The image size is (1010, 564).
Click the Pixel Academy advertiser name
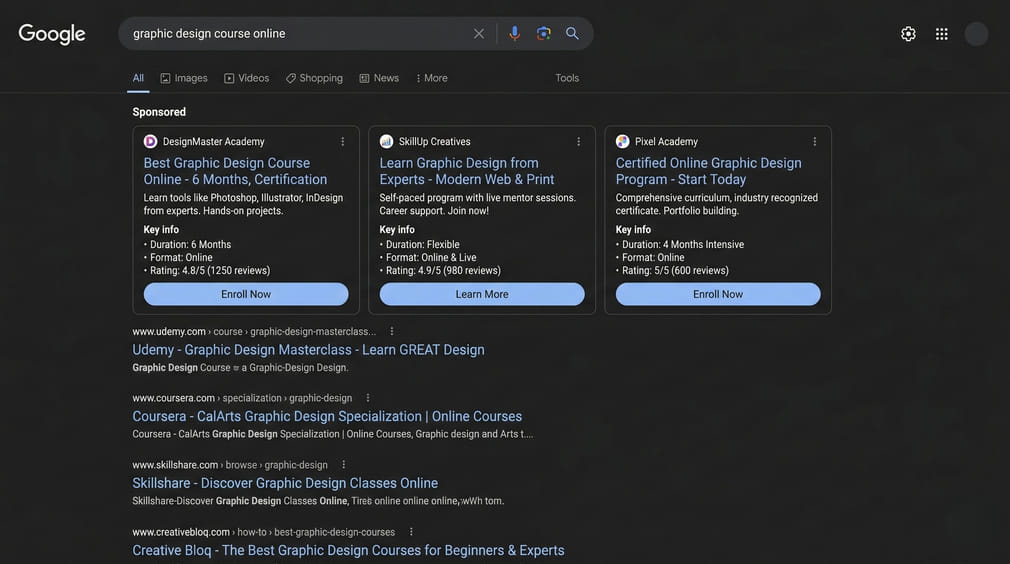[x=667, y=142]
